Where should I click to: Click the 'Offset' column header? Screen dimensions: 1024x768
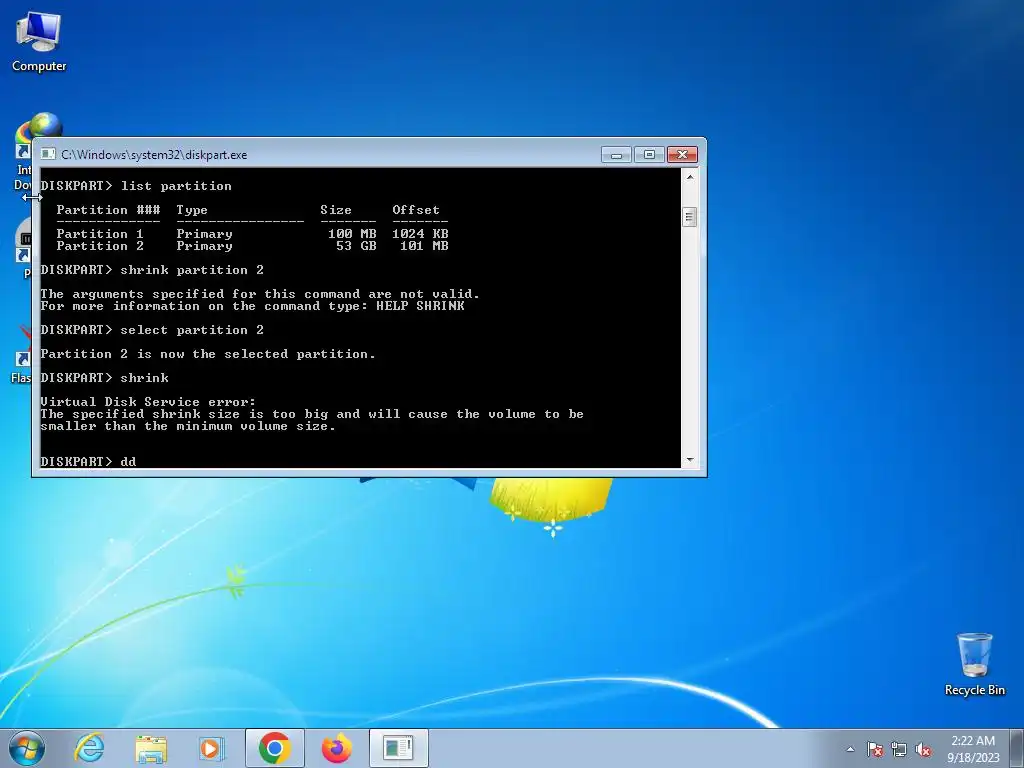tap(416, 210)
